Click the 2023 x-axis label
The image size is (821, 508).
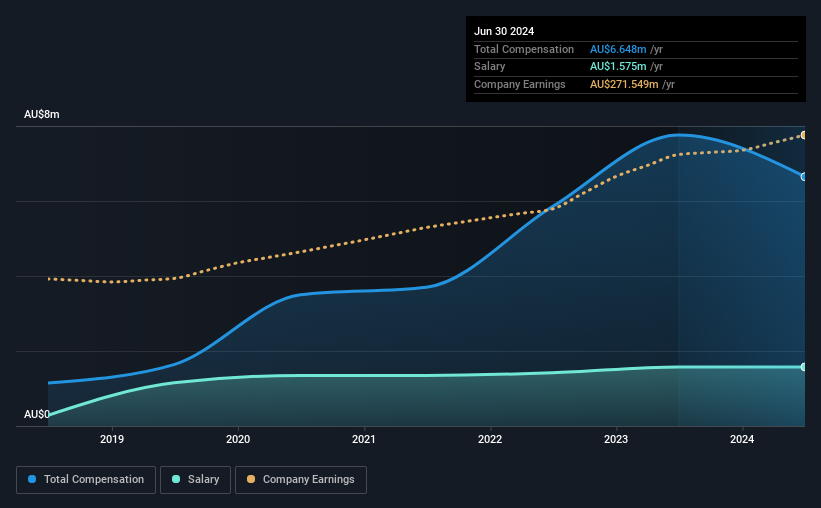[616, 439]
